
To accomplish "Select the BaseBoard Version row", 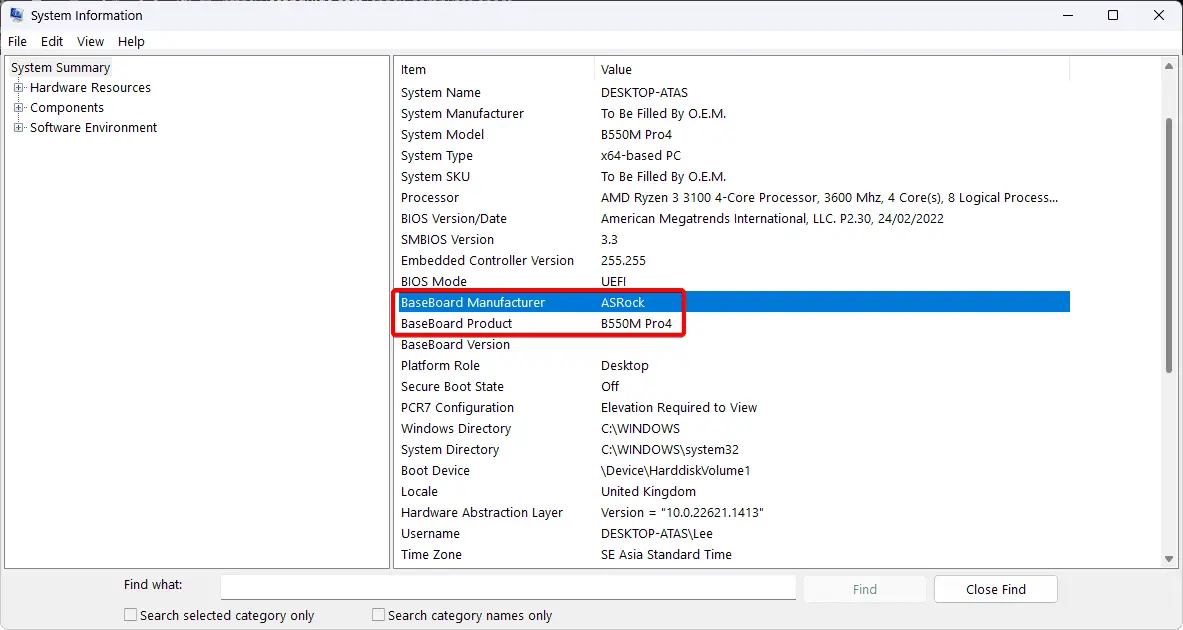I will point(734,345).
